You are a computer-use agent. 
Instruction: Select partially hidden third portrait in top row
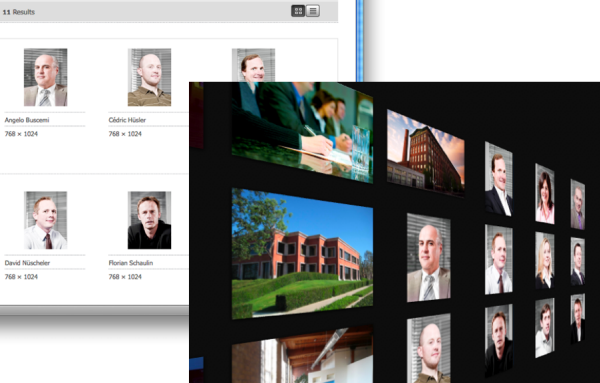[x=253, y=65]
